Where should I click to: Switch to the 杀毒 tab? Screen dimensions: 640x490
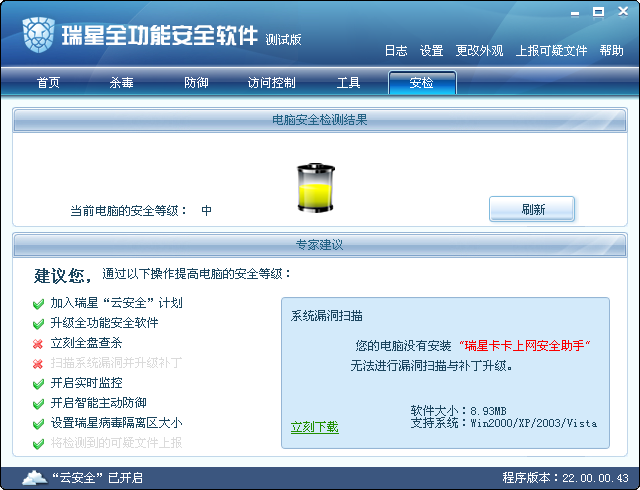pyautogui.click(x=122, y=83)
